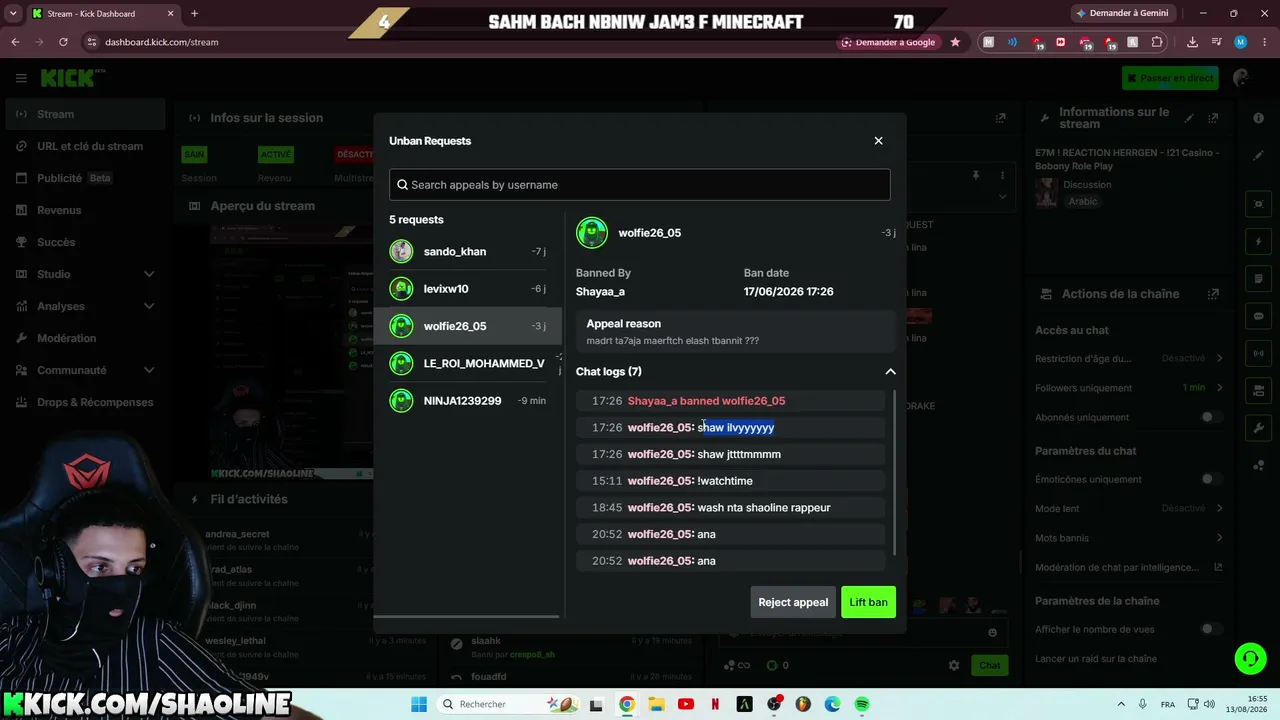
Task: Open Followers uniquement setting
Action: 1128,388
